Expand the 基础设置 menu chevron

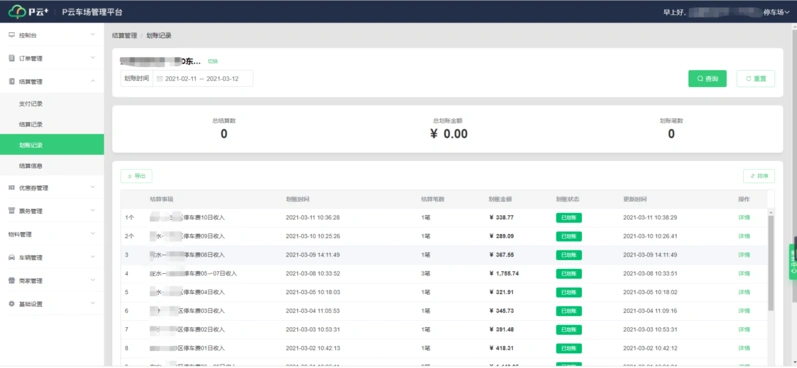pos(93,303)
